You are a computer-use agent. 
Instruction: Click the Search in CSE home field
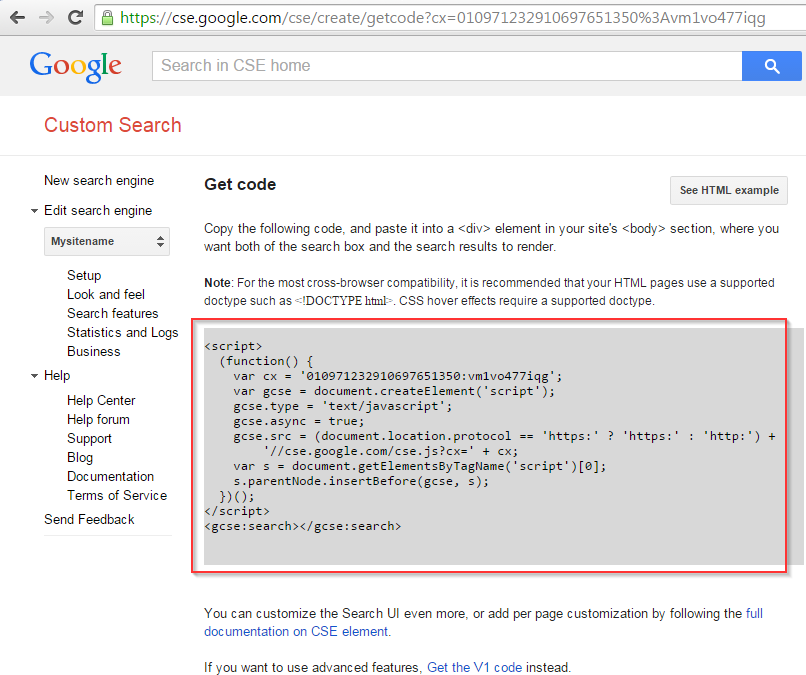click(447, 66)
